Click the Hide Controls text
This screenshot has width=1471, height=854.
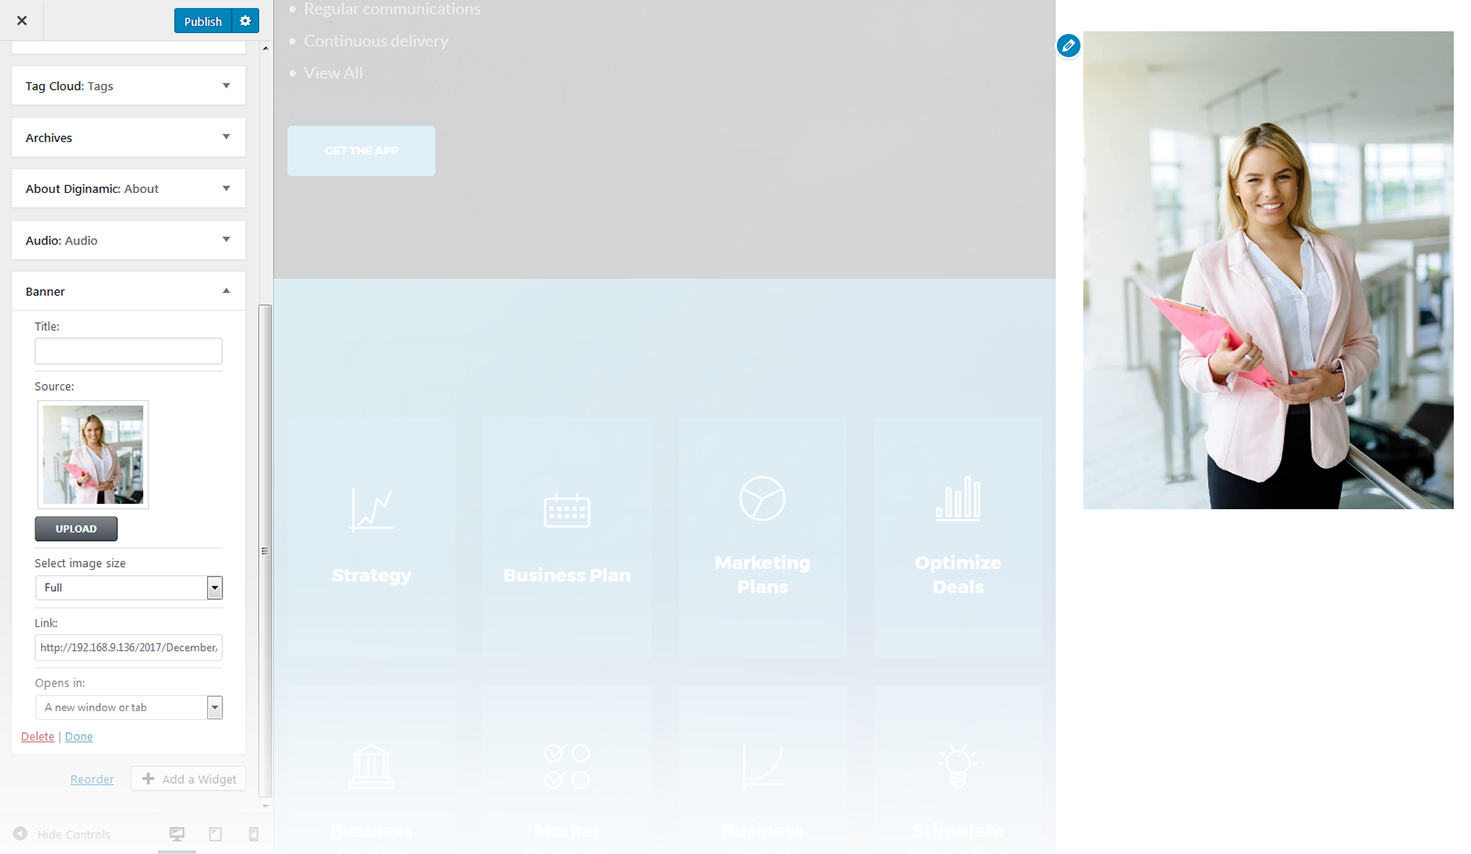[74, 834]
